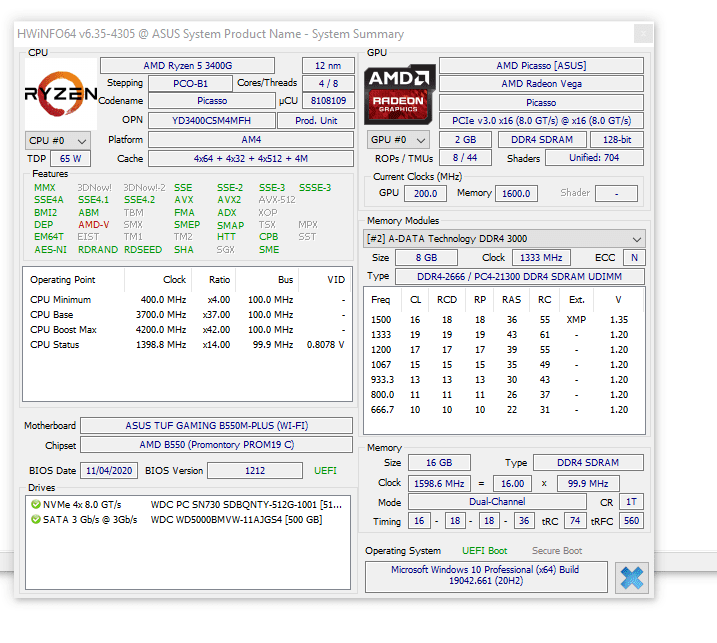The width and height of the screenshot is (717, 643).
Task: Click the UEFI Boot indicator
Action: [484, 551]
